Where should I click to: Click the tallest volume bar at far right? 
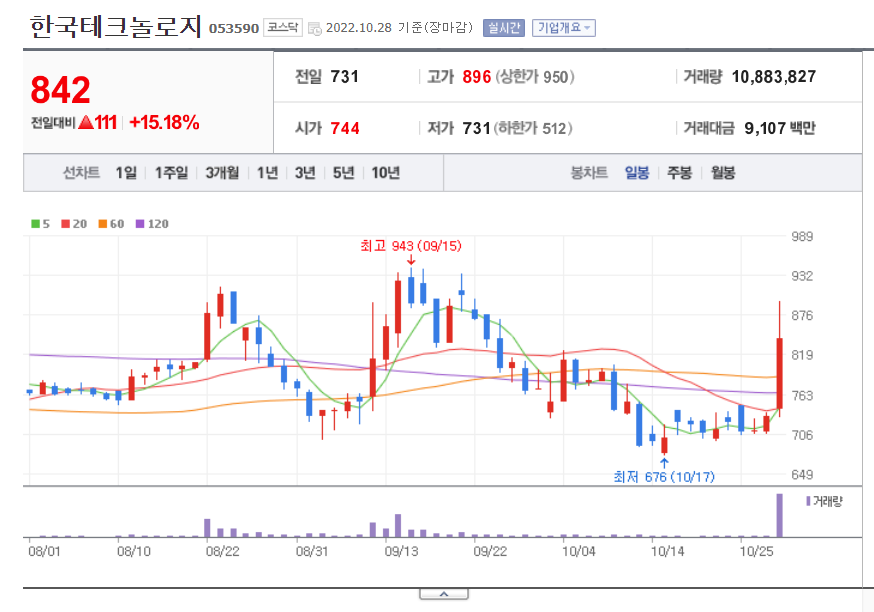780,516
